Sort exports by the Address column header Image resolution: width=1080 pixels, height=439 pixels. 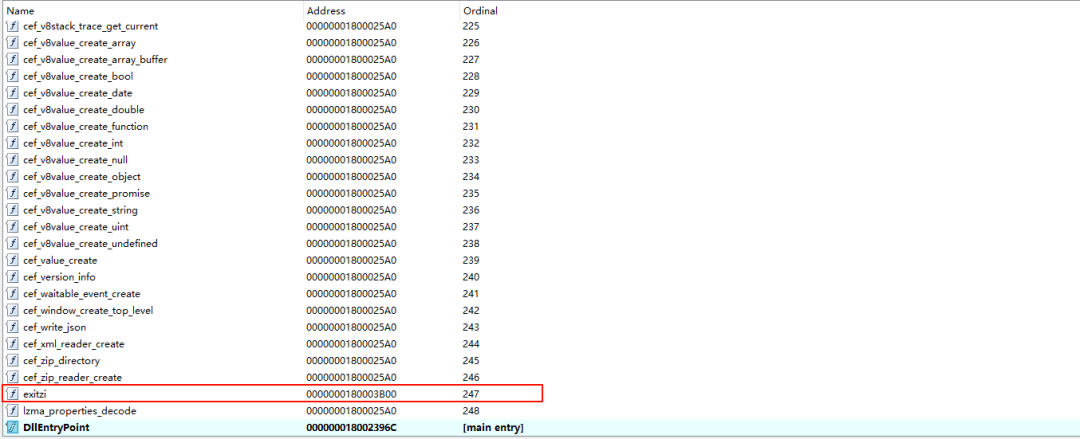[382, 11]
